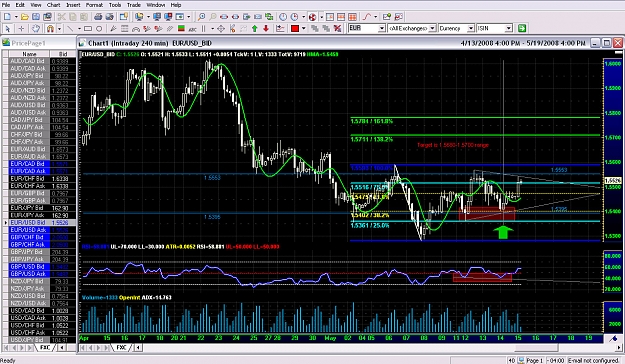Print using the printer icon
The height and width of the screenshot is (364, 625).
[98, 17]
